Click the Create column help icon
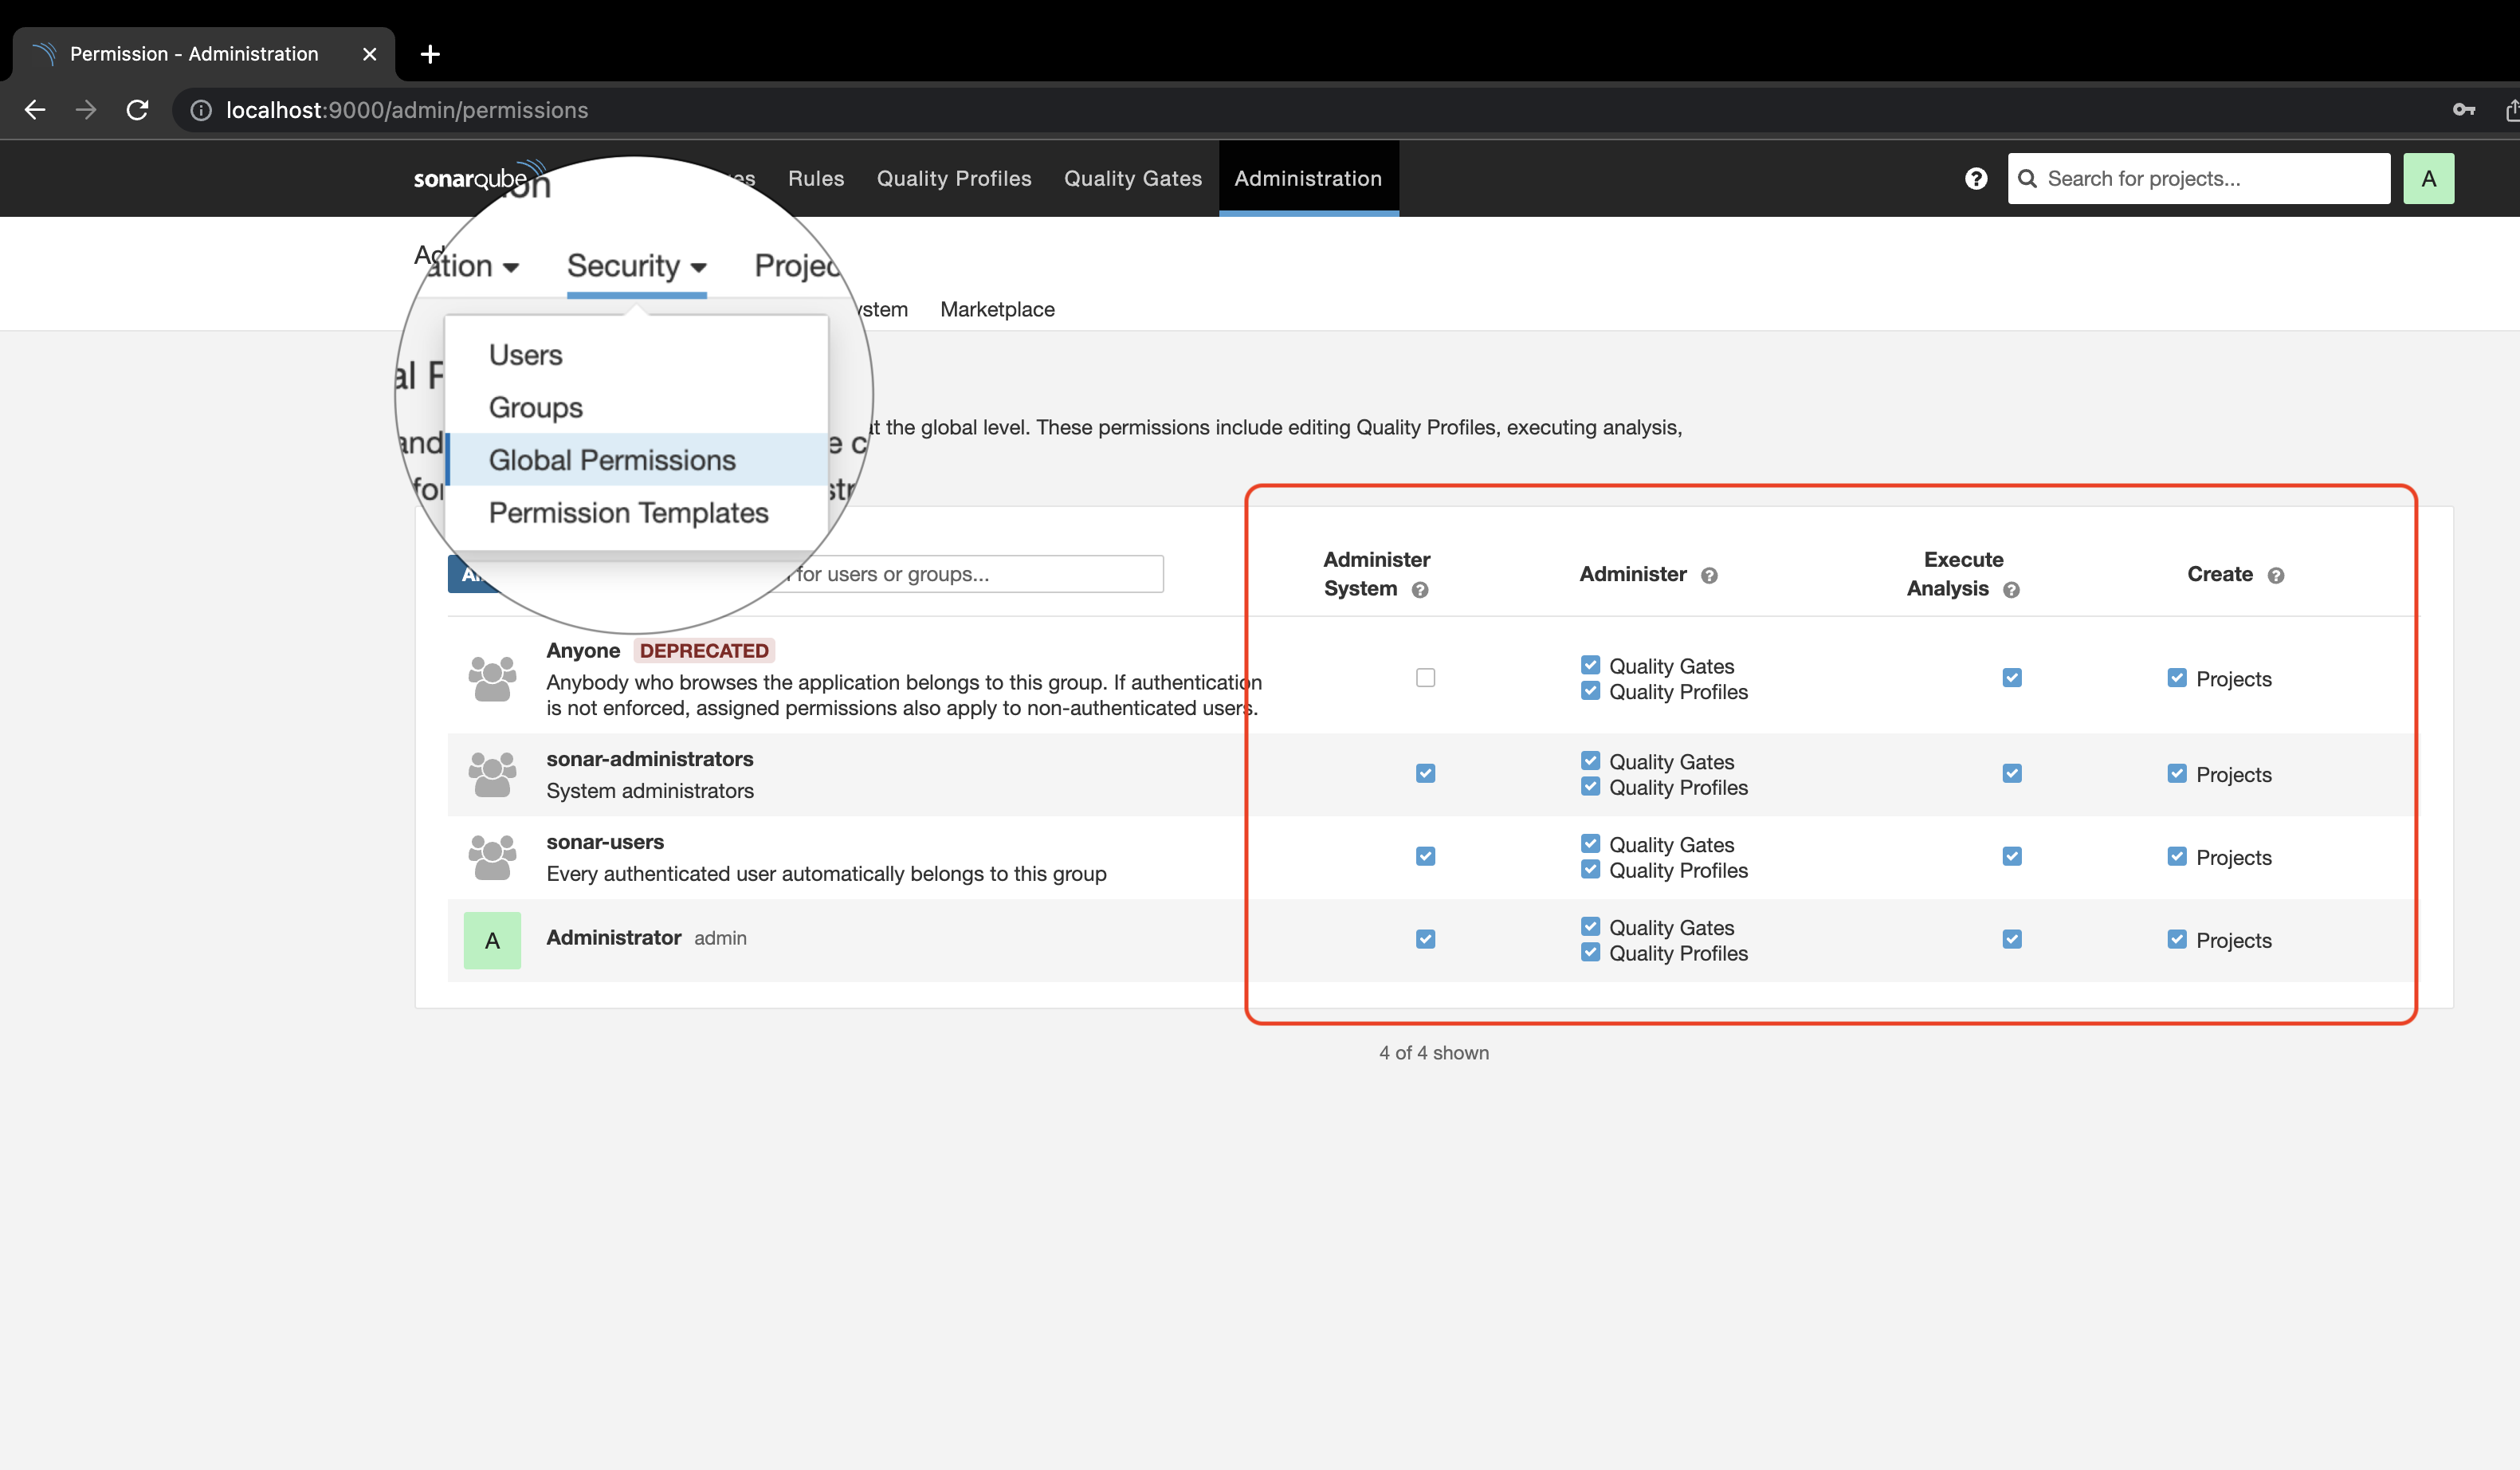 point(2275,576)
